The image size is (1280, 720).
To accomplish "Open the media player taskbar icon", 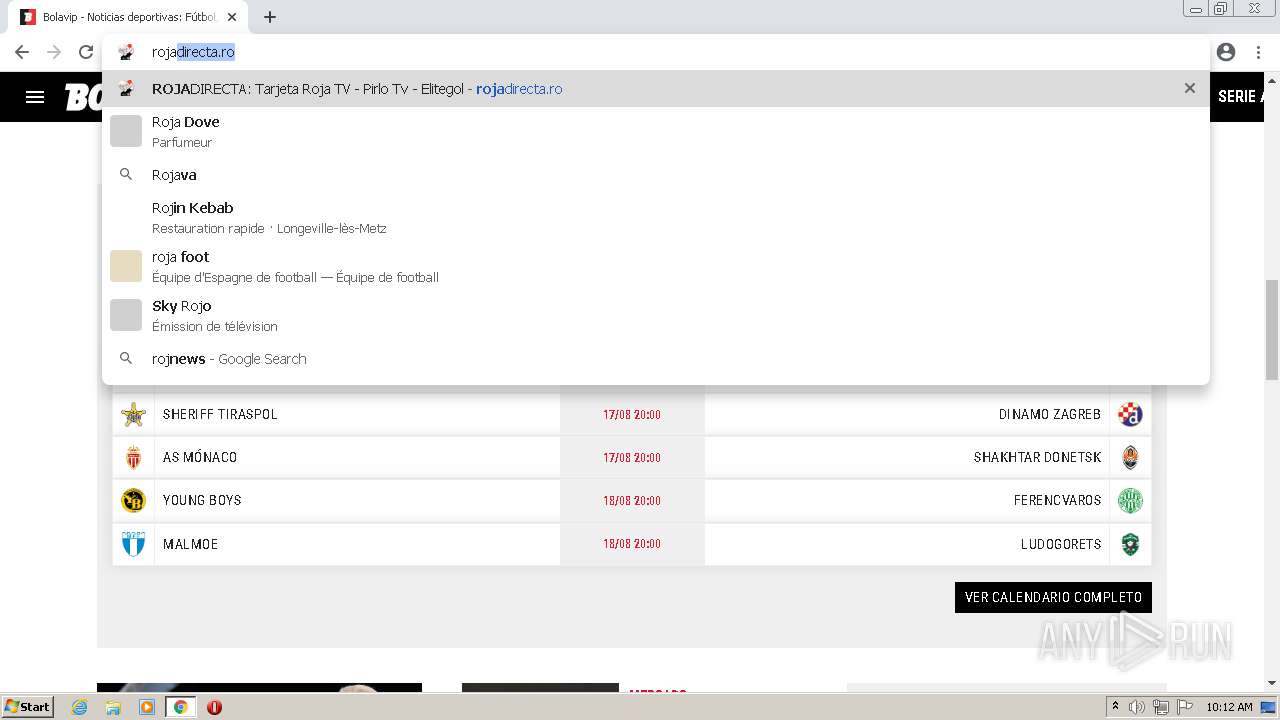I will [x=147, y=707].
